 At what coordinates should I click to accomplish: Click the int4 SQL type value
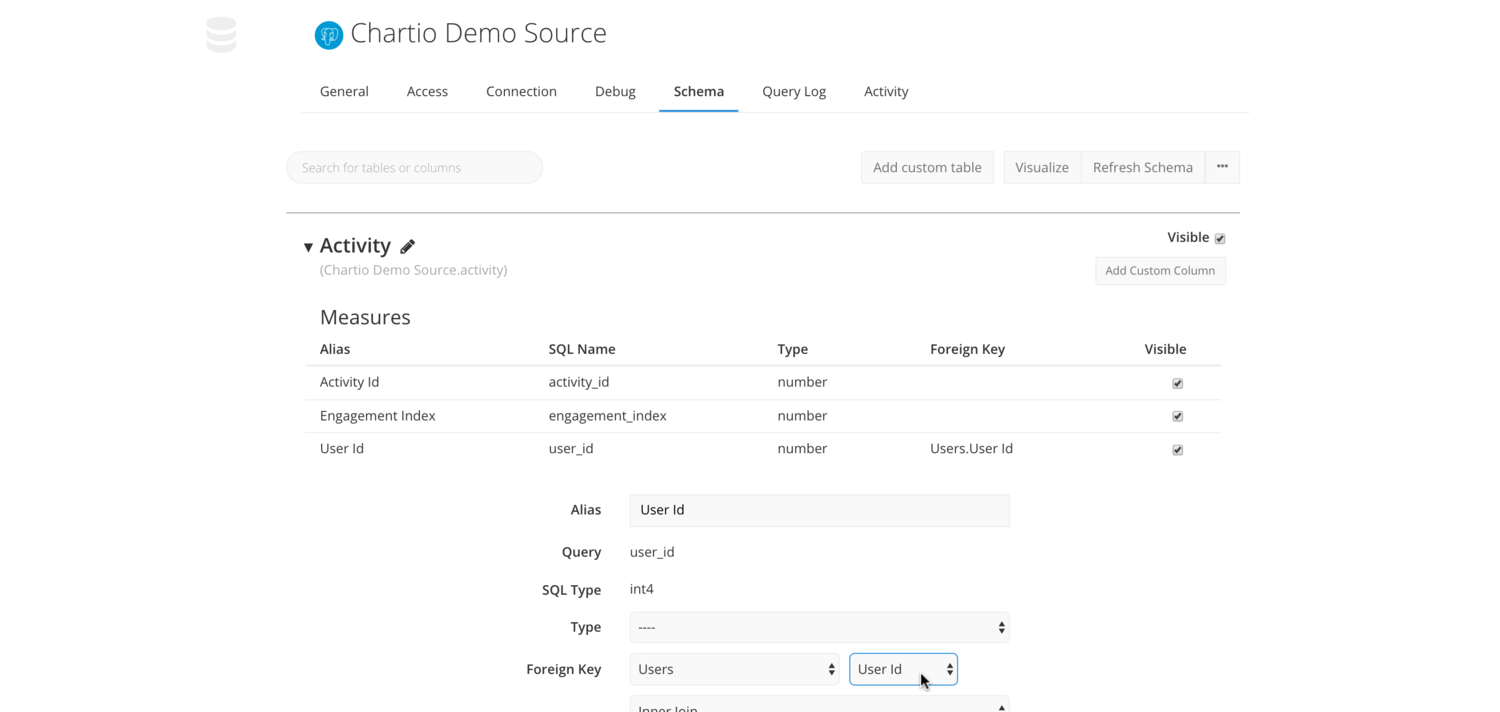coord(641,589)
